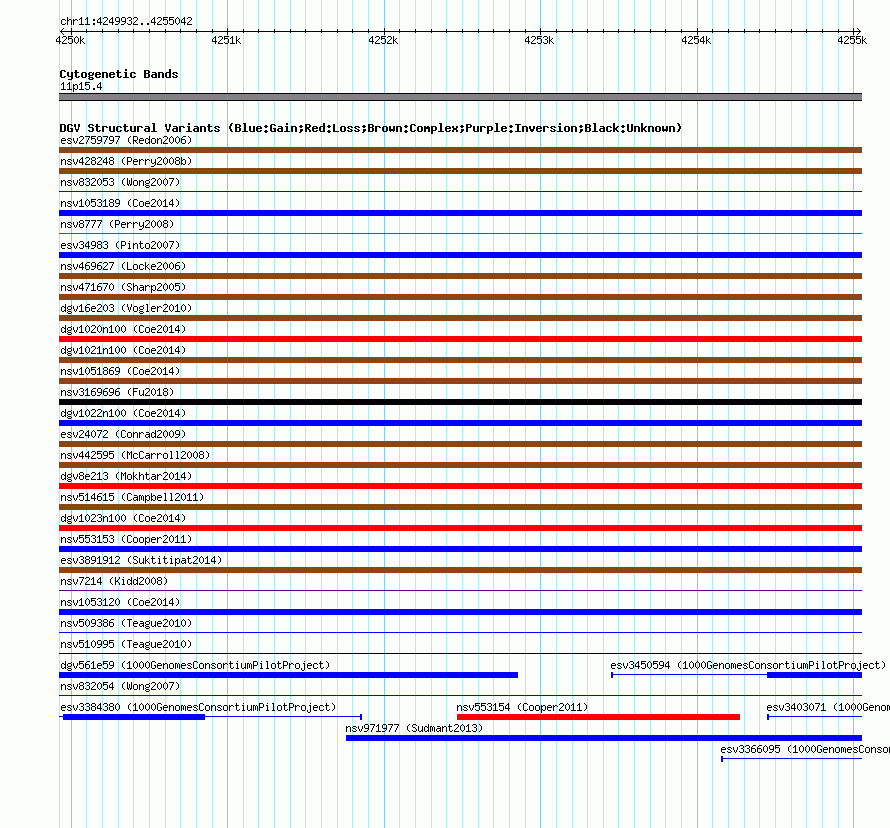The image size is (890, 828).
Task: Open the nsv514615 (Campbell2011) label
Action: click(132, 497)
